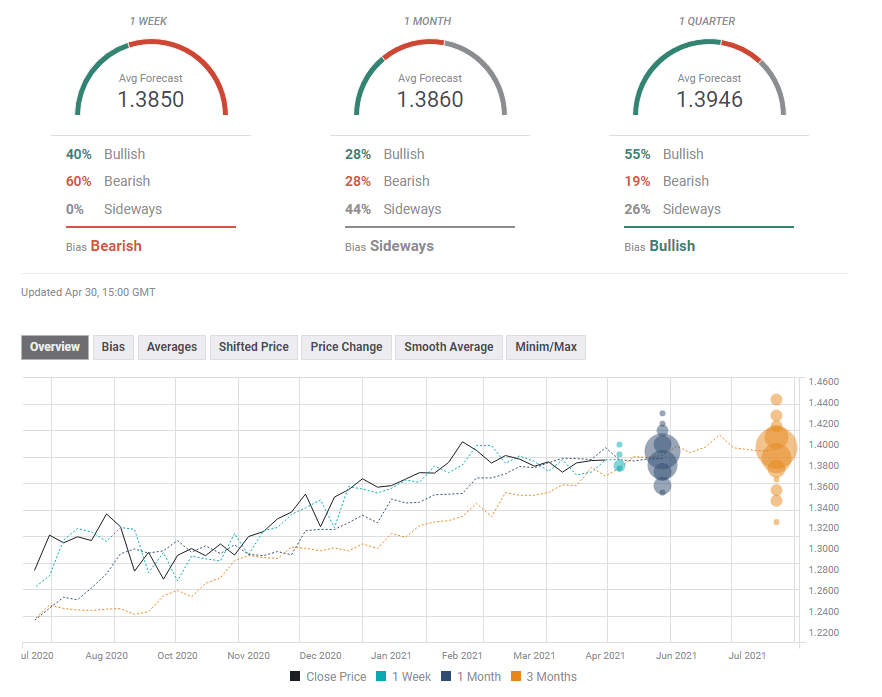Switch to the Overview tab
This screenshot has width=882, height=697.
point(55,347)
